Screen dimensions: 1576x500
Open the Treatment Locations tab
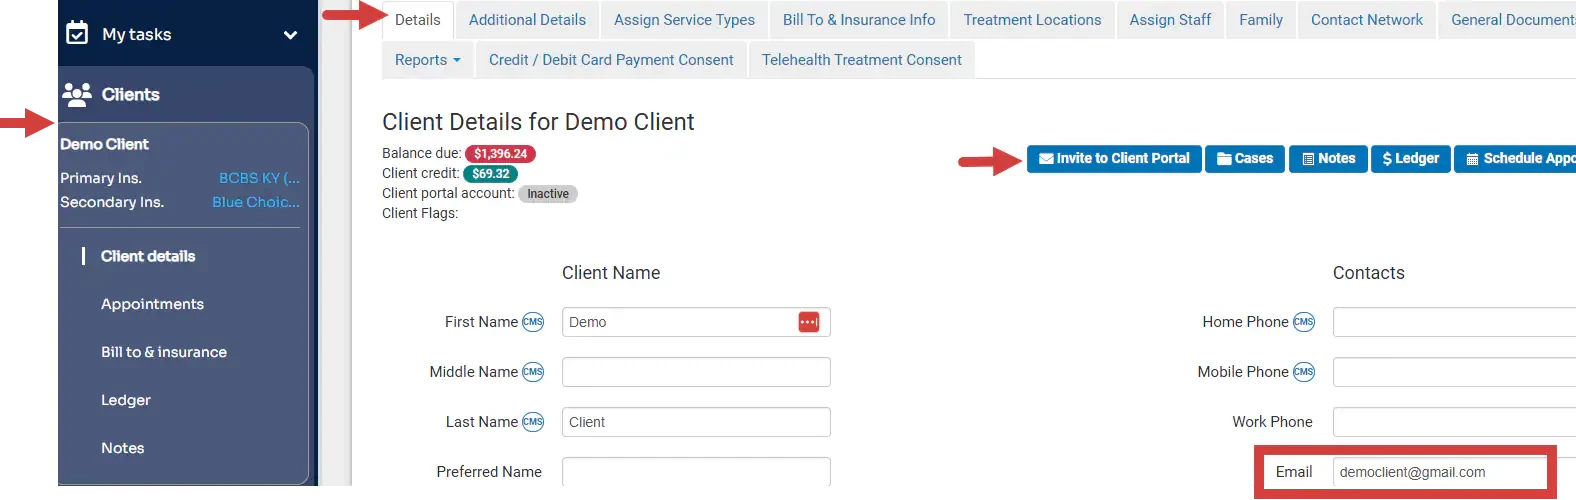coord(1032,20)
